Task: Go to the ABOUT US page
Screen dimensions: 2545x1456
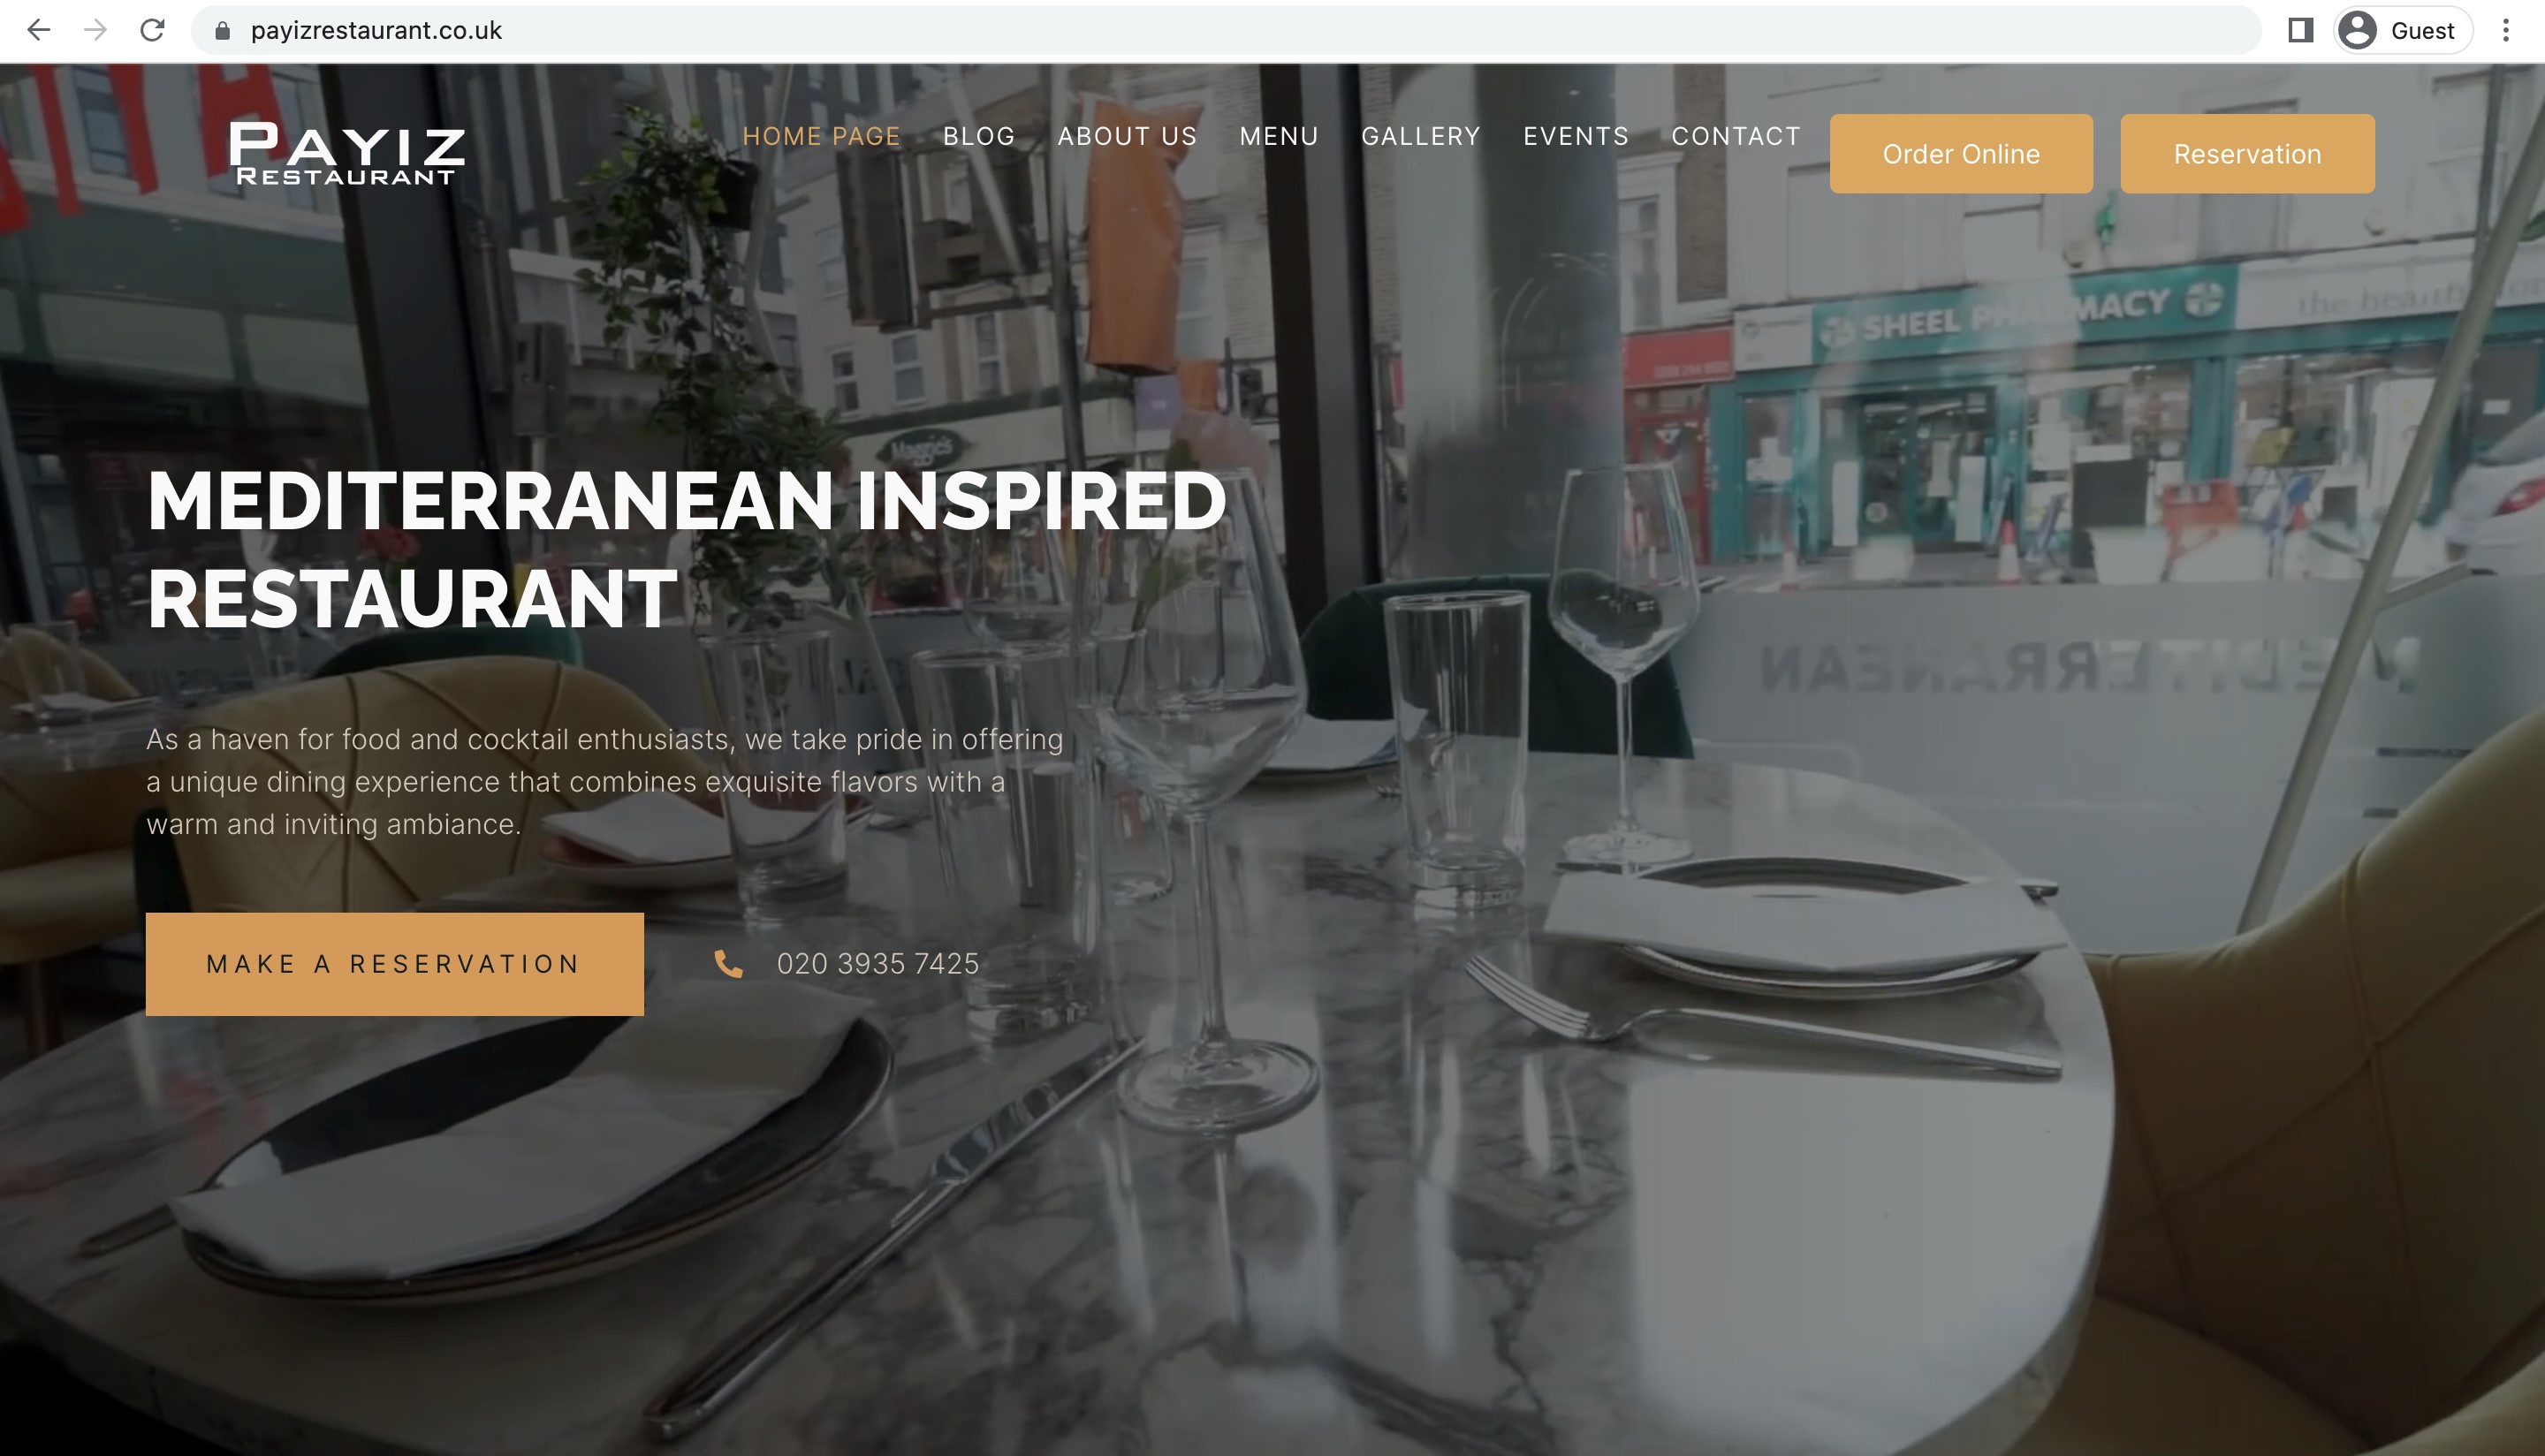Action: click(1127, 136)
